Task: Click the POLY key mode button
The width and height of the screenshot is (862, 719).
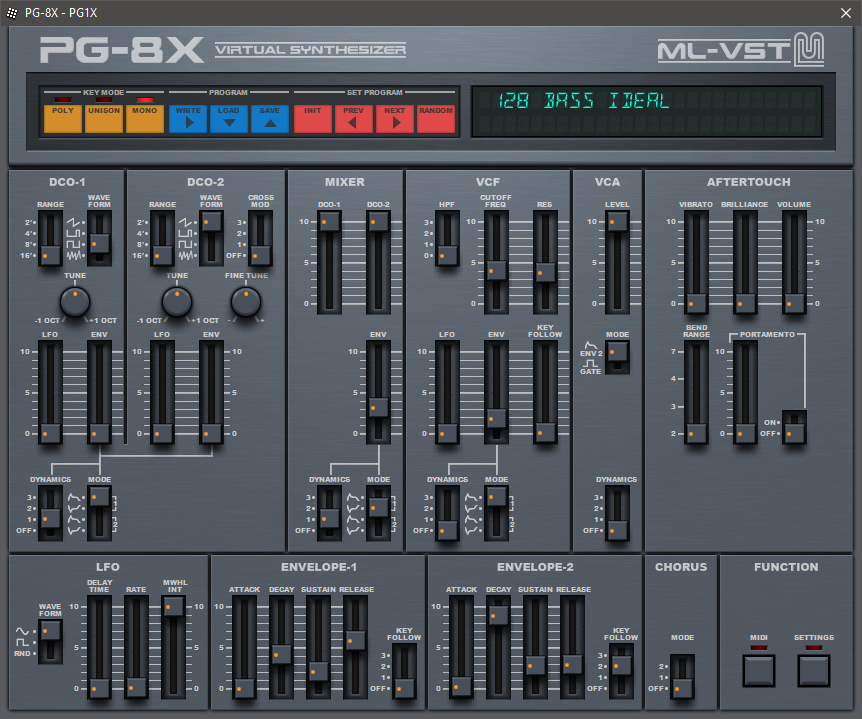Action: point(63,119)
